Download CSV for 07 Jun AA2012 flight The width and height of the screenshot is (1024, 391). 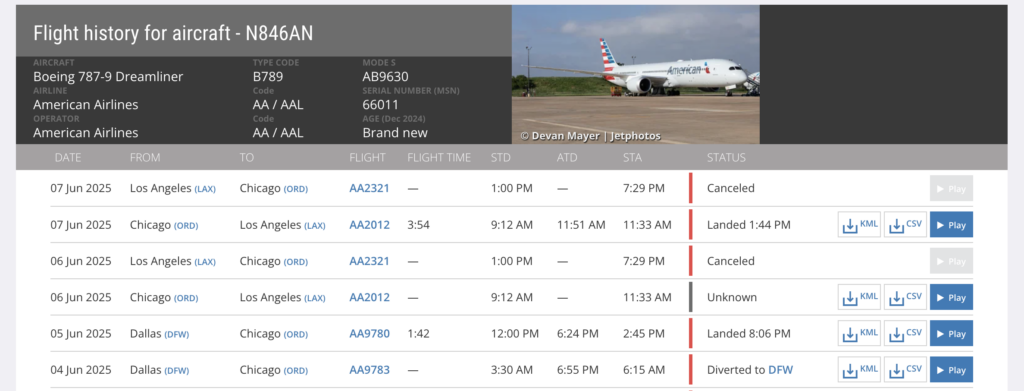[x=905, y=225]
